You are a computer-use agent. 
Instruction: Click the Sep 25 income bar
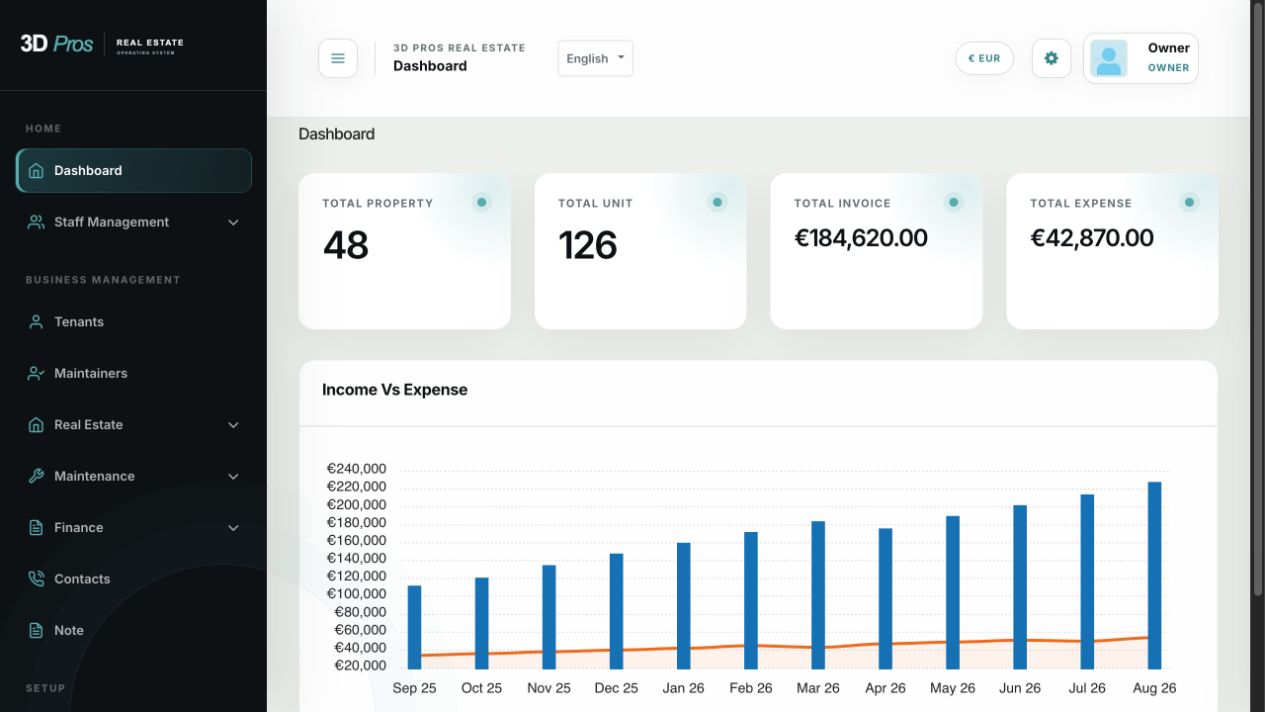(x=414, y=627)
